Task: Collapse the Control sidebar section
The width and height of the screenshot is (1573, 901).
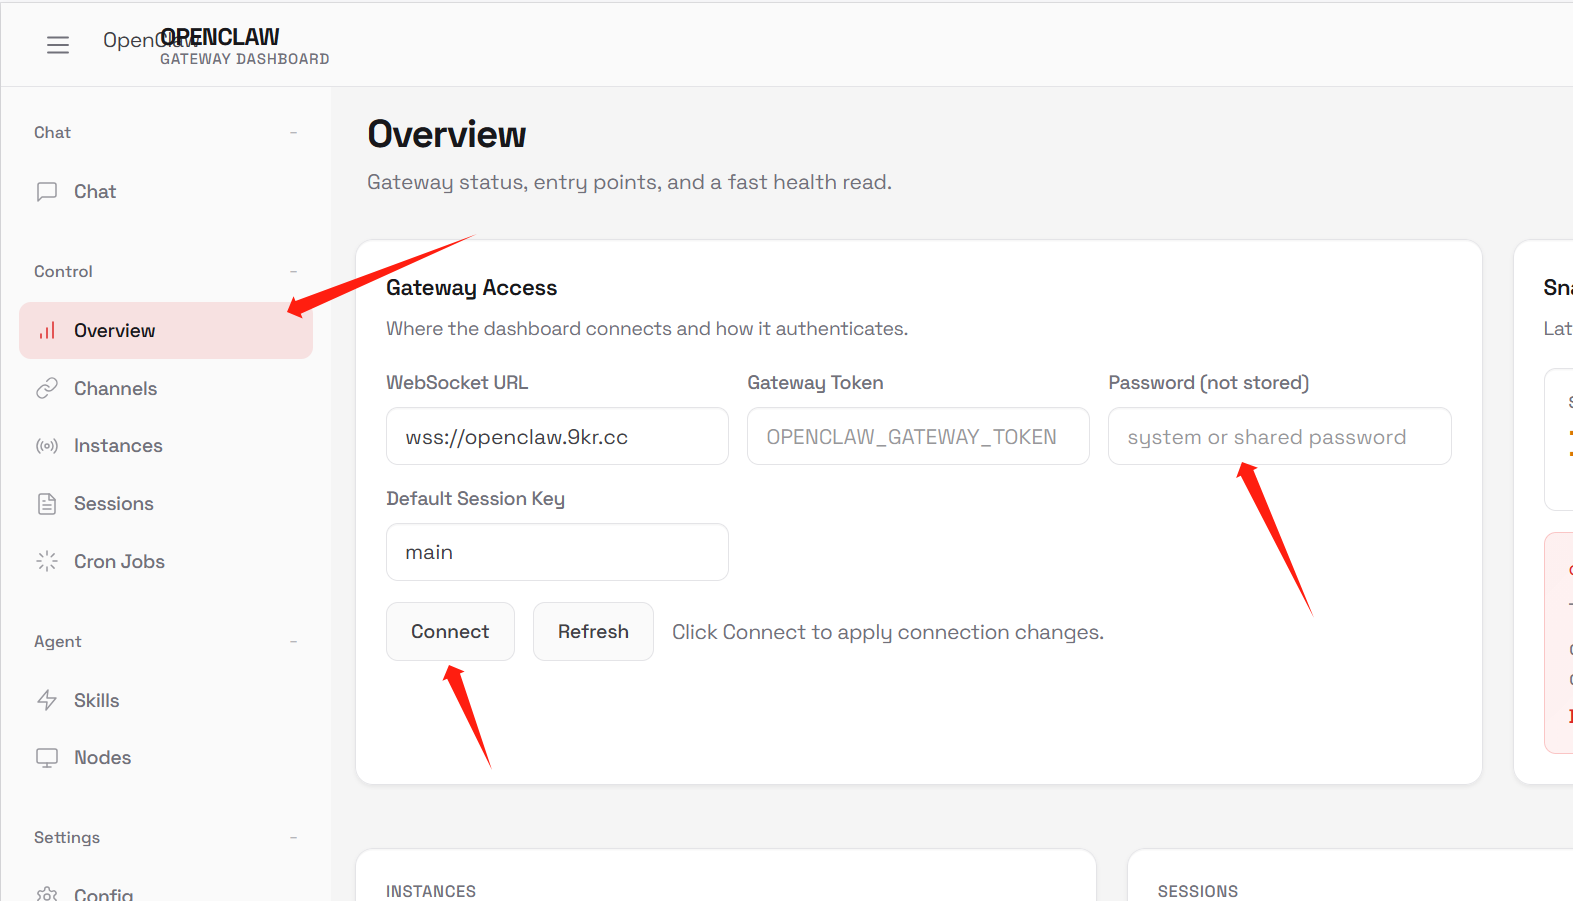Action: tap(293, 272)
